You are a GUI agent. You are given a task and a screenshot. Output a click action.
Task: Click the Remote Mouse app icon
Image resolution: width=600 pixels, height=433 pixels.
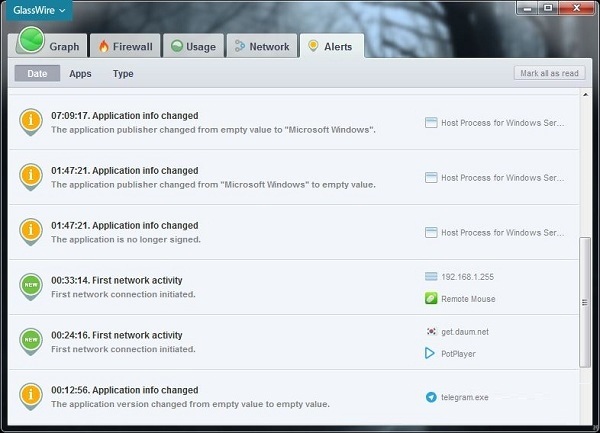(x=432, y=299)
